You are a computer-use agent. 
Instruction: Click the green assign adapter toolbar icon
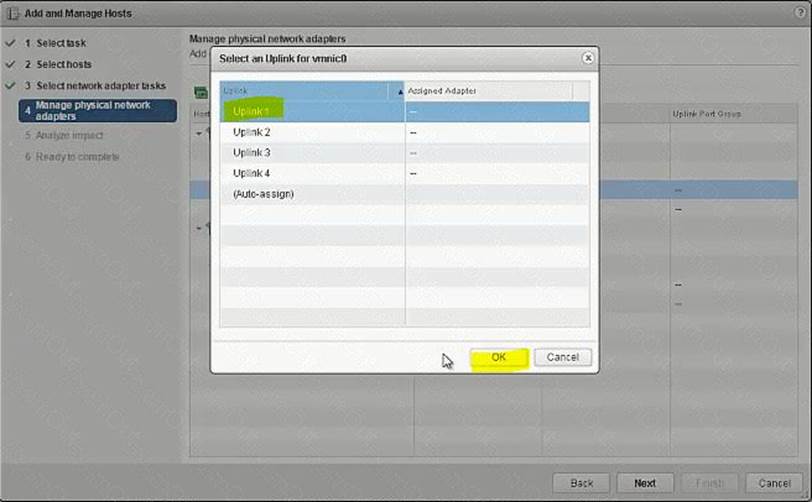coord(200,92)
